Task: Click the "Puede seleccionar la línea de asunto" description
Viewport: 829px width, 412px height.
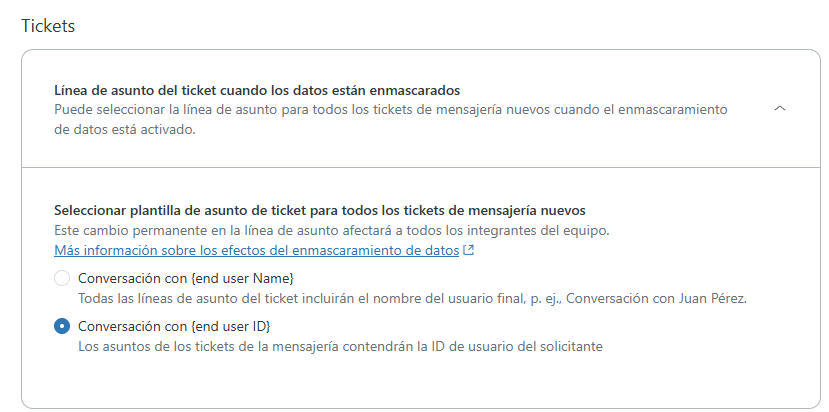Action: (390, 108)
